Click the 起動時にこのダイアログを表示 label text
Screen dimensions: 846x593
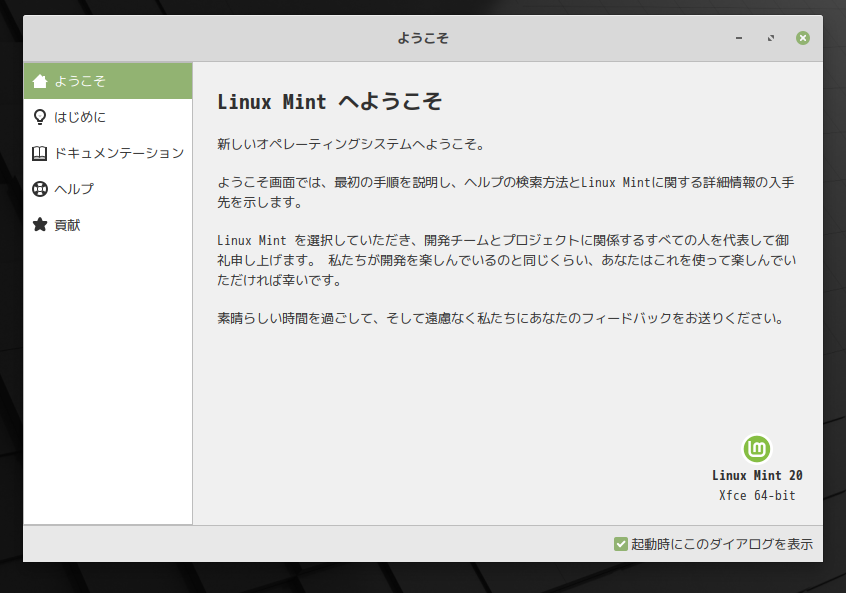(x=722, y=544)
